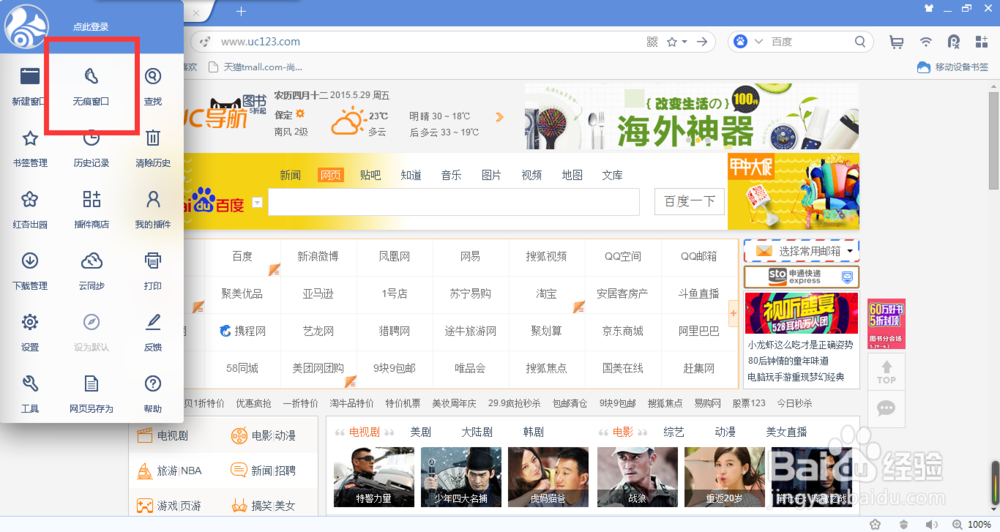Click 点此登录 to log in
This screenshot has width=1000, height=532.
point(91,27)
